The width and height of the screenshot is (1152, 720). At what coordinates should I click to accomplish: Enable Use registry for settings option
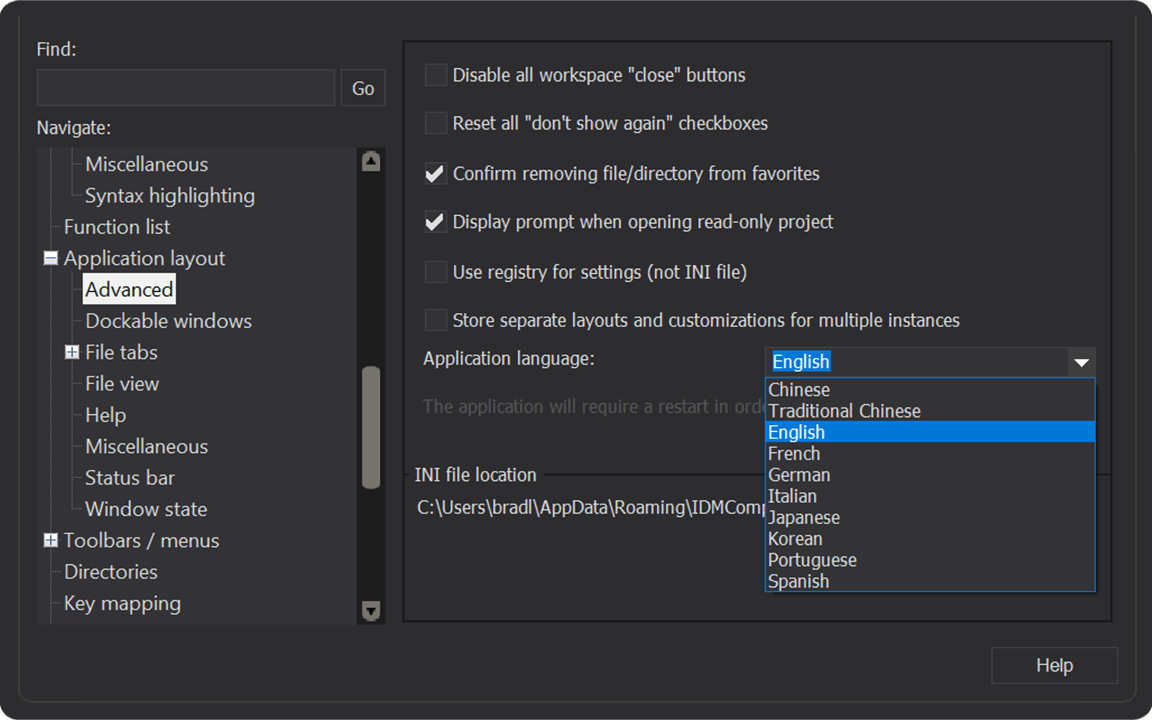(436, 272)
